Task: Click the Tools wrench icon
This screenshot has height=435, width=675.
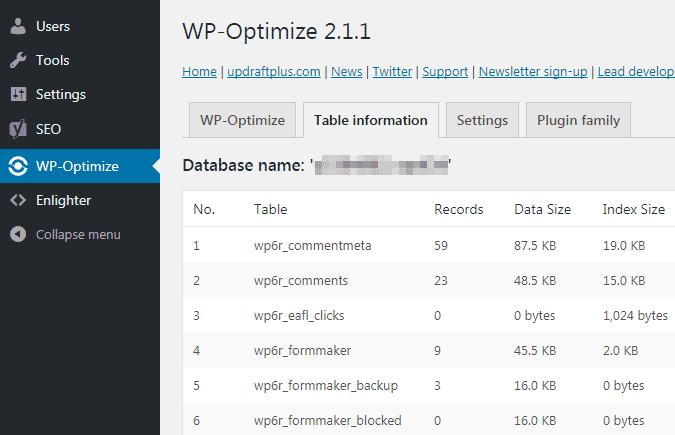Action: (x=18, y=60)
